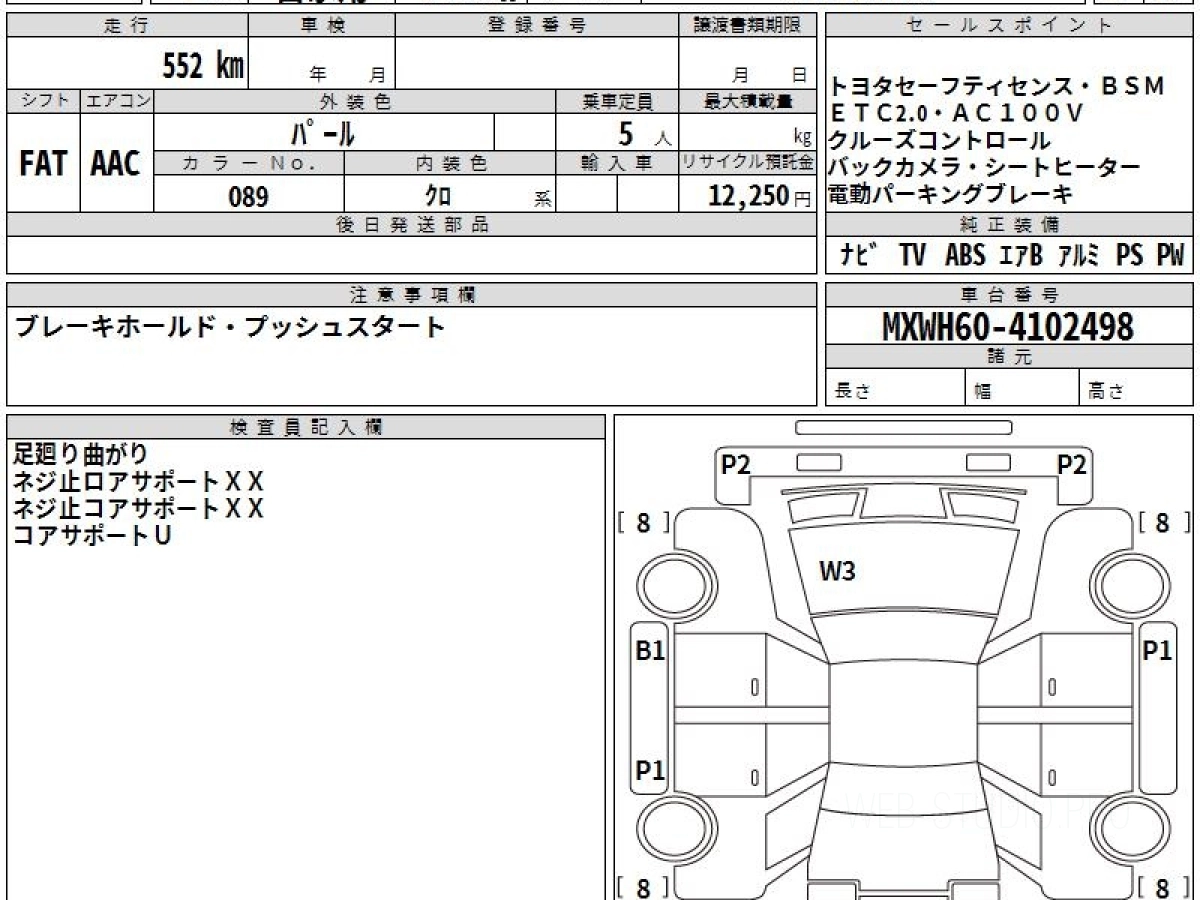Click the カラーNo. header
This screenshot has height=900, width=1200.
pos(249,163)
